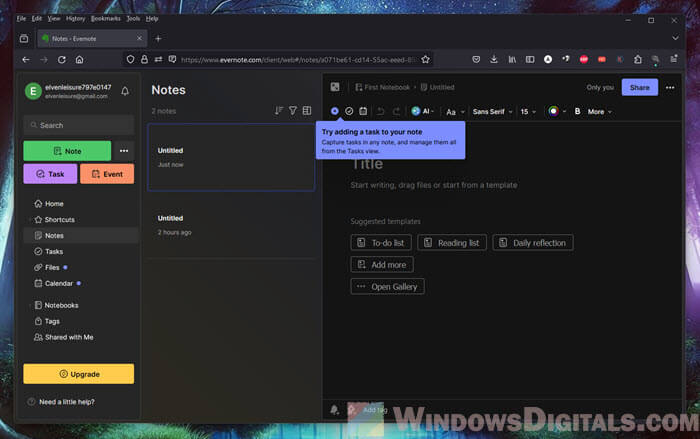Screen dimensions: 700x439
Task: Open the History menu
Action: pos(75,19)
